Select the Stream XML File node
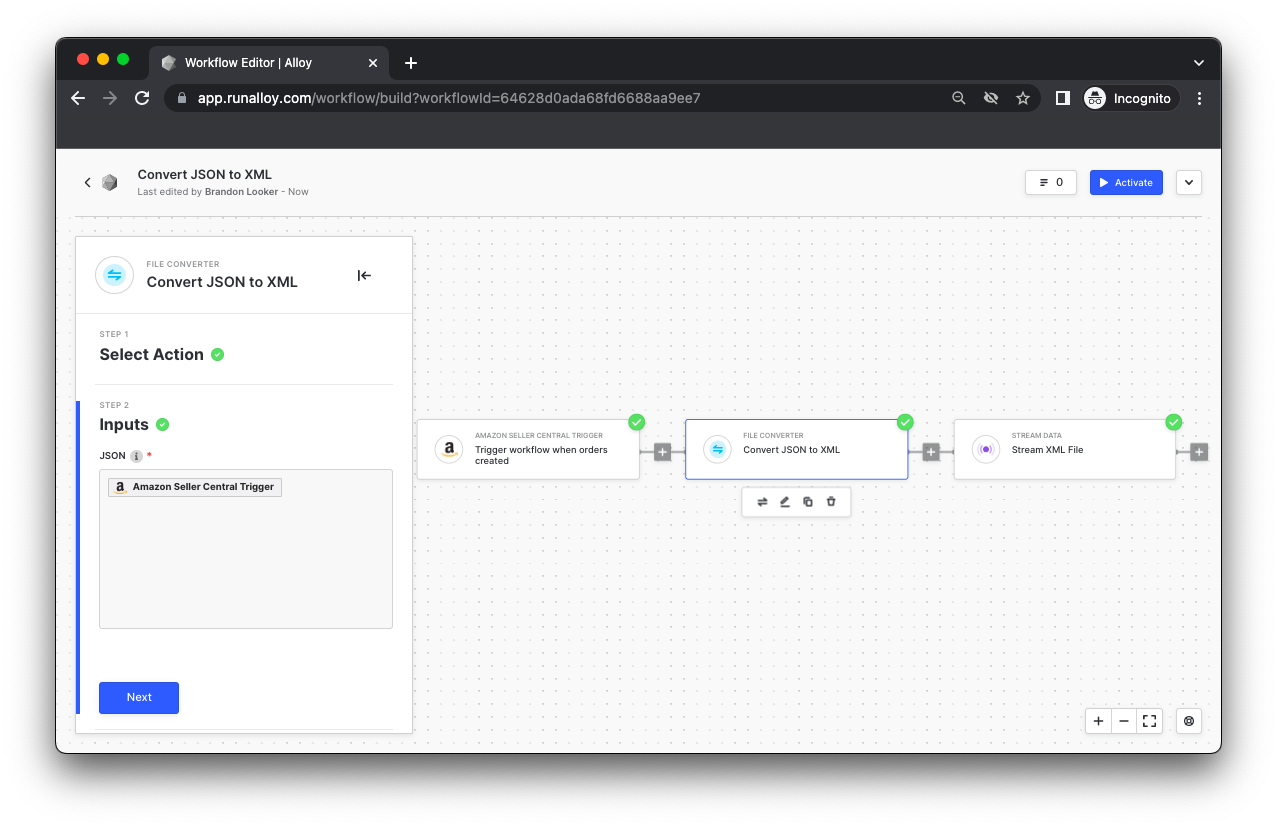 [1064, 450]
